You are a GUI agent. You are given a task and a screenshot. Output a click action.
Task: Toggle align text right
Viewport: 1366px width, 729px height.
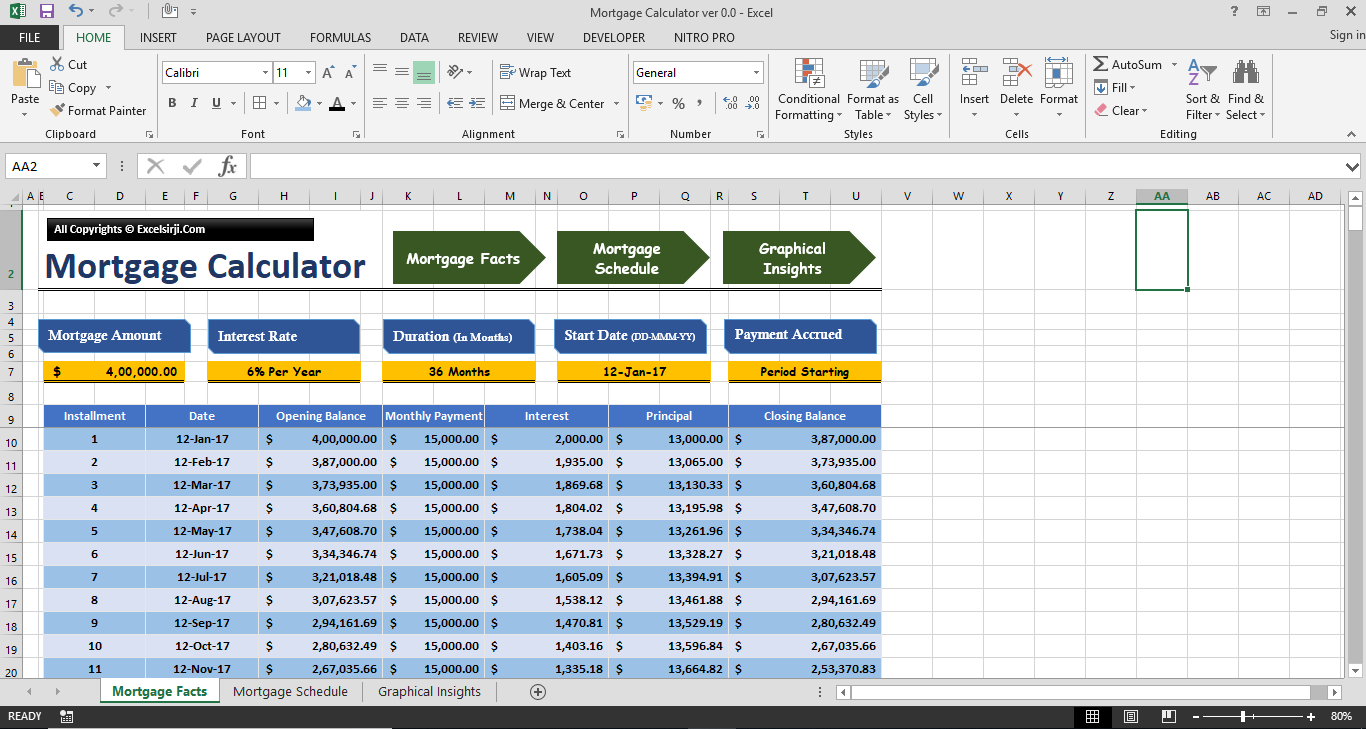coord(424,103)
